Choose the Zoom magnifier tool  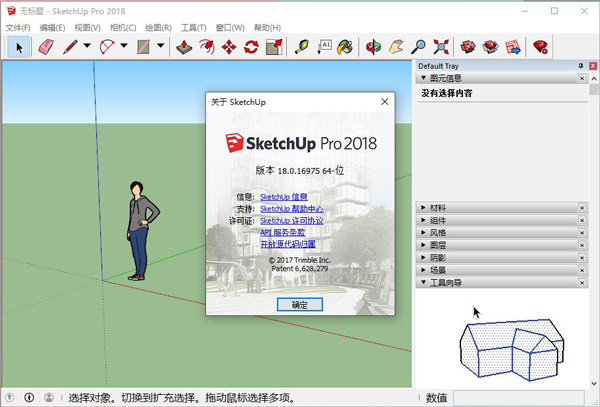pyautogui.click(x=418, y=47)
